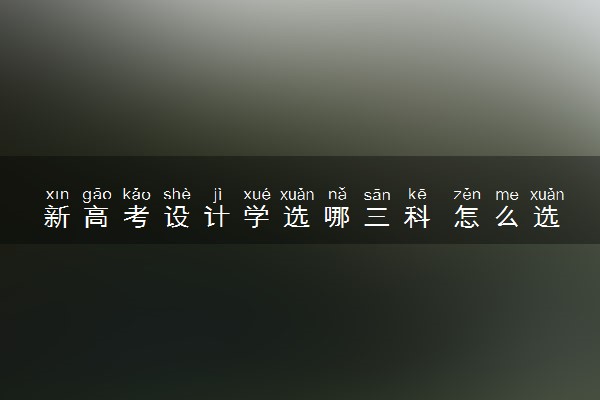Select the character 考 in the banner

pos(137,217)
